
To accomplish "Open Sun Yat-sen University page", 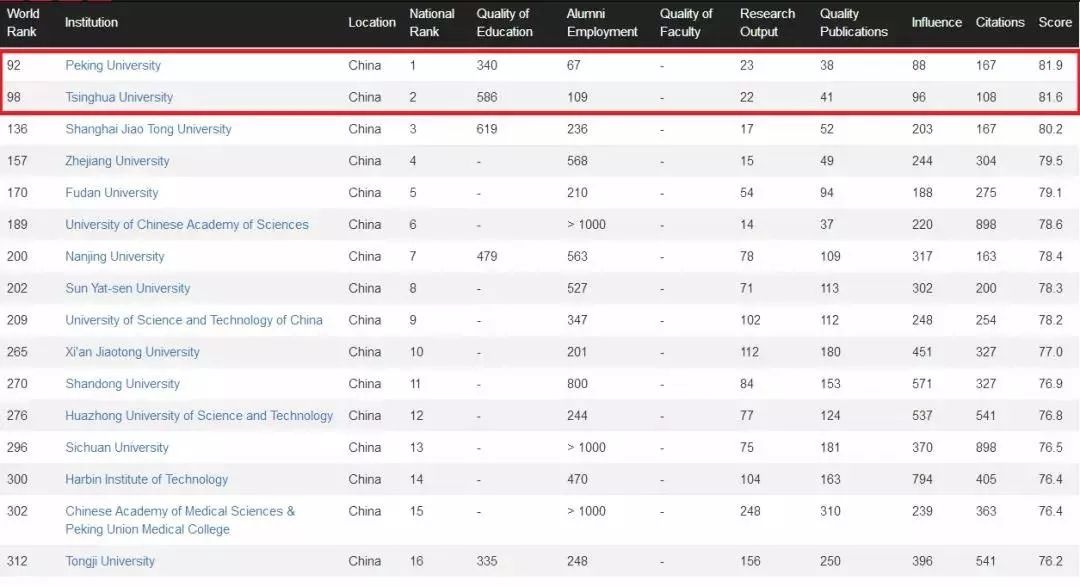I will [x=128, y=289].
